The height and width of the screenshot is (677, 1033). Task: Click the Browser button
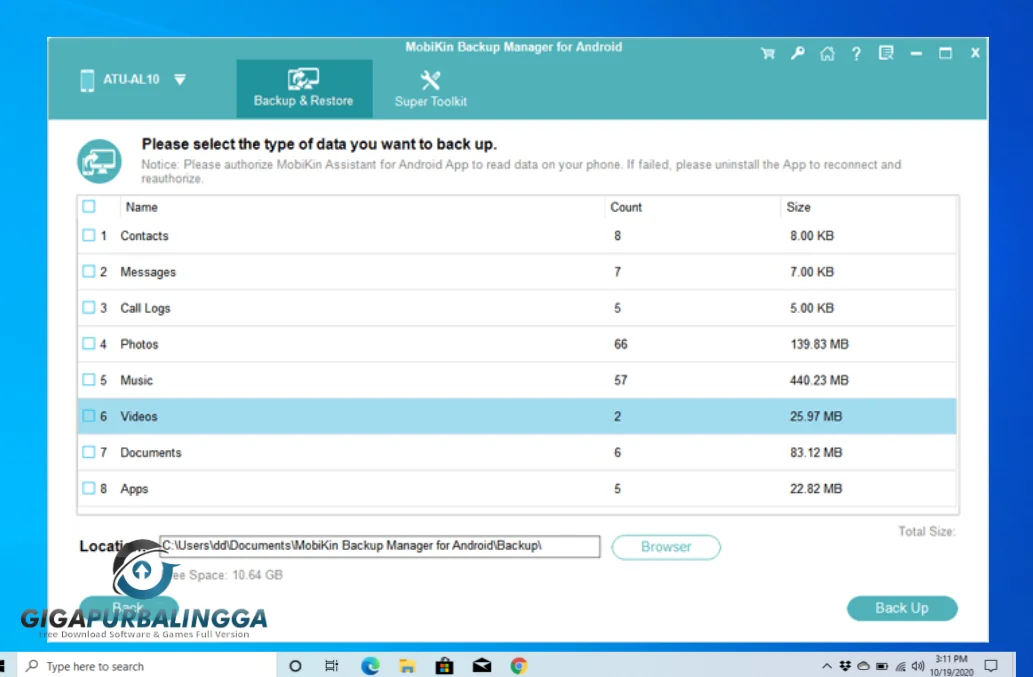pos(666,547)
